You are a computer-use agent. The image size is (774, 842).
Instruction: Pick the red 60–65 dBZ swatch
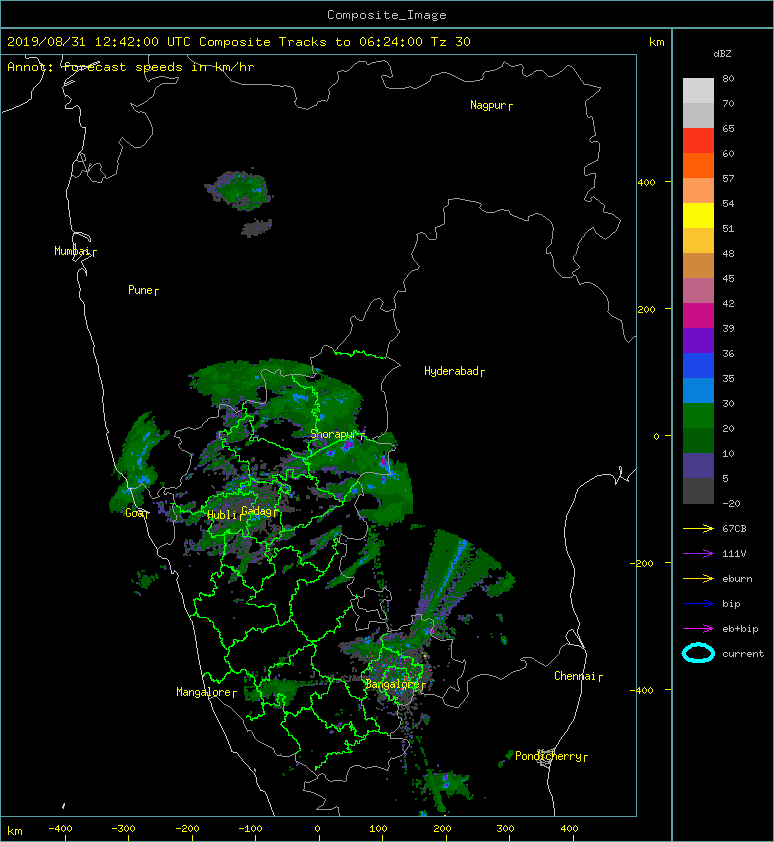pyautogui.click(x=698, y=141)
